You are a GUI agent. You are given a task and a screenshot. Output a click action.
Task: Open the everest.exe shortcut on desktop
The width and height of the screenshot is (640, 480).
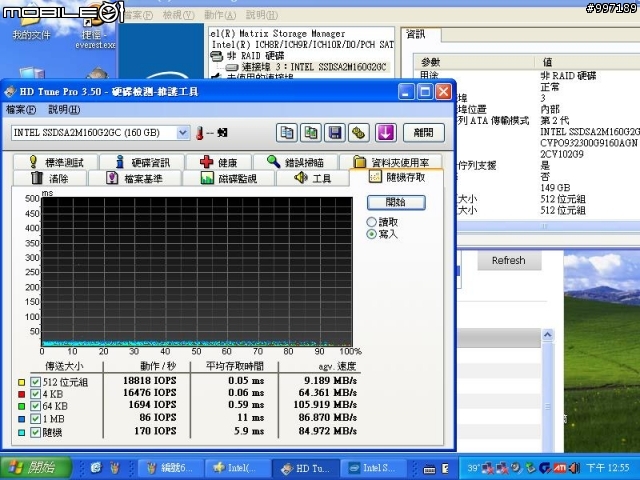(96, 31)
